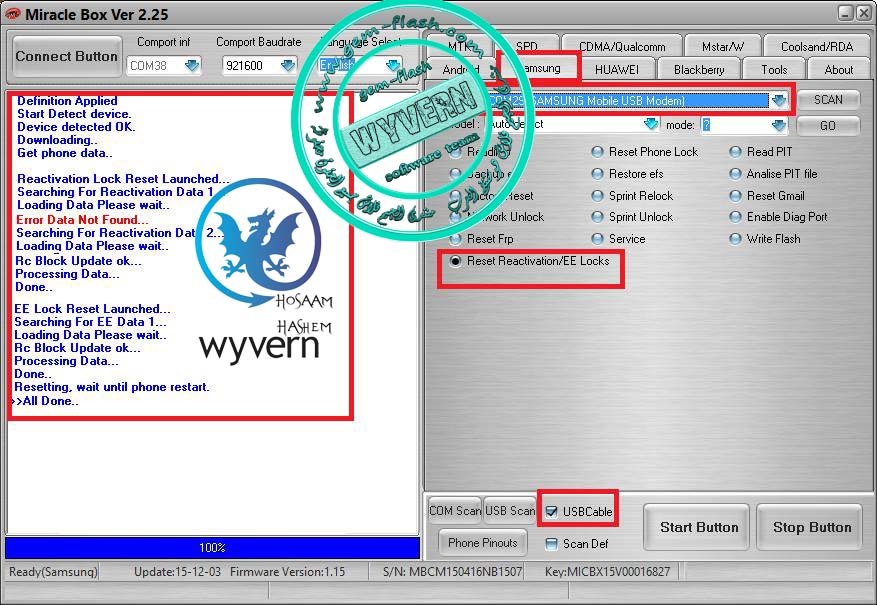Click the Stop Button
877x605 pixels.
click(x=810, y=527)
